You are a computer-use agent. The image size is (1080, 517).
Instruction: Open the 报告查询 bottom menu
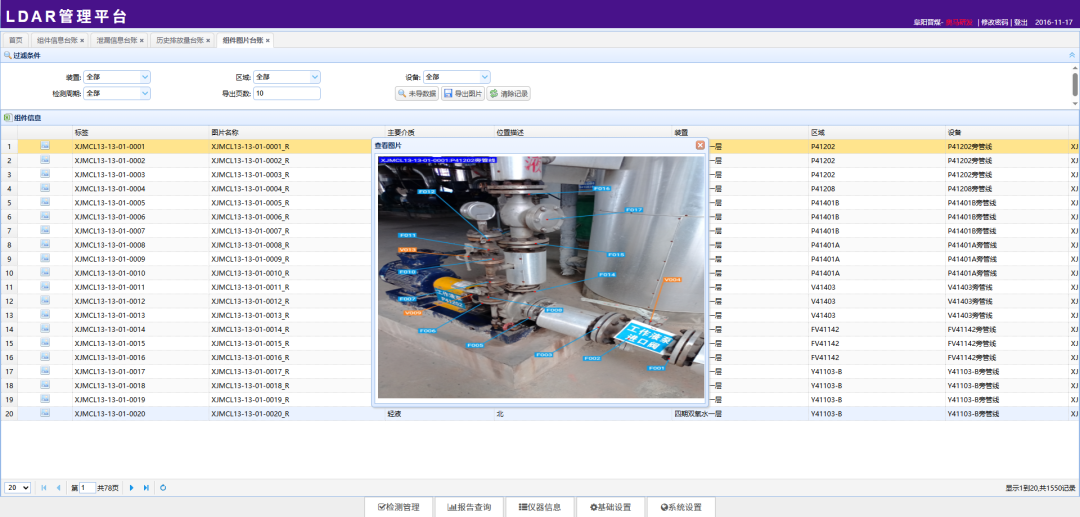point(470,507)
